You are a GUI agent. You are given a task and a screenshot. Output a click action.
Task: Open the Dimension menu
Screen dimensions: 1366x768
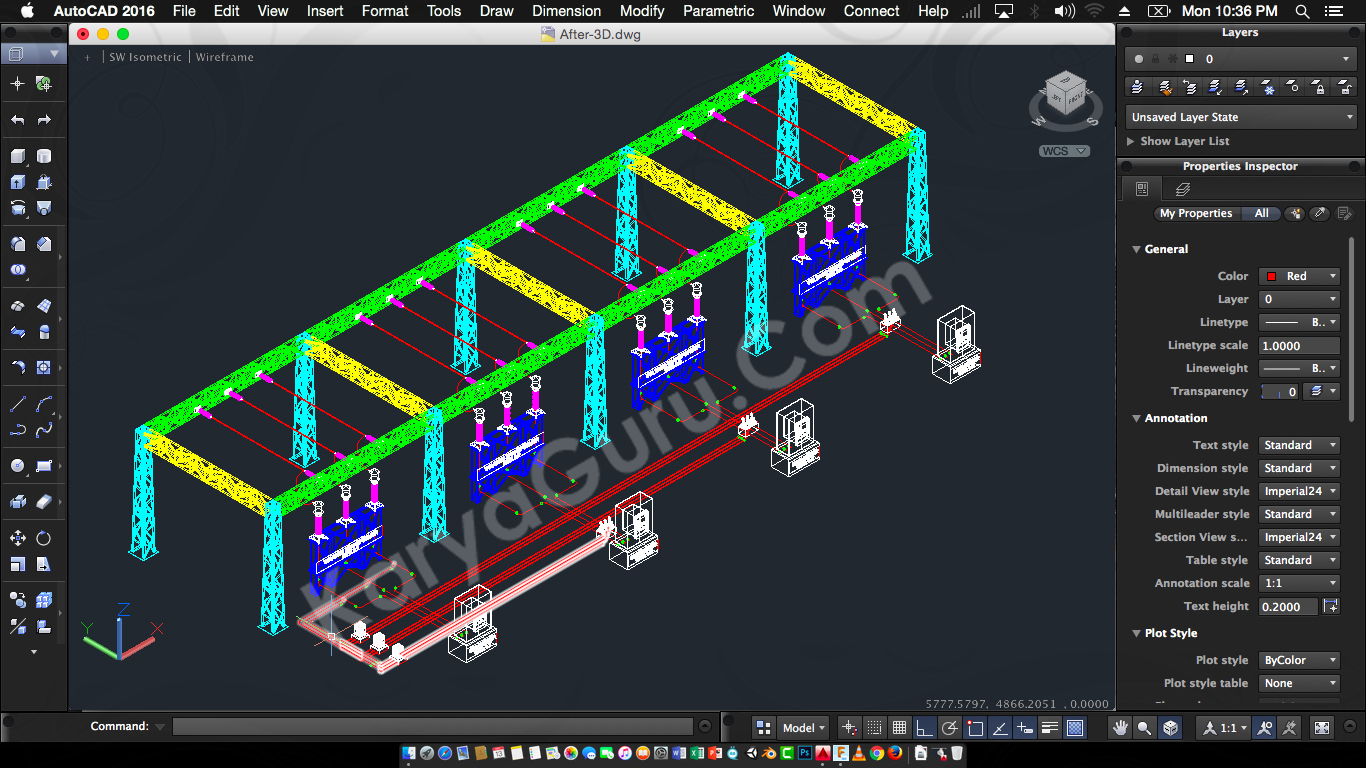tap(566, 11)
